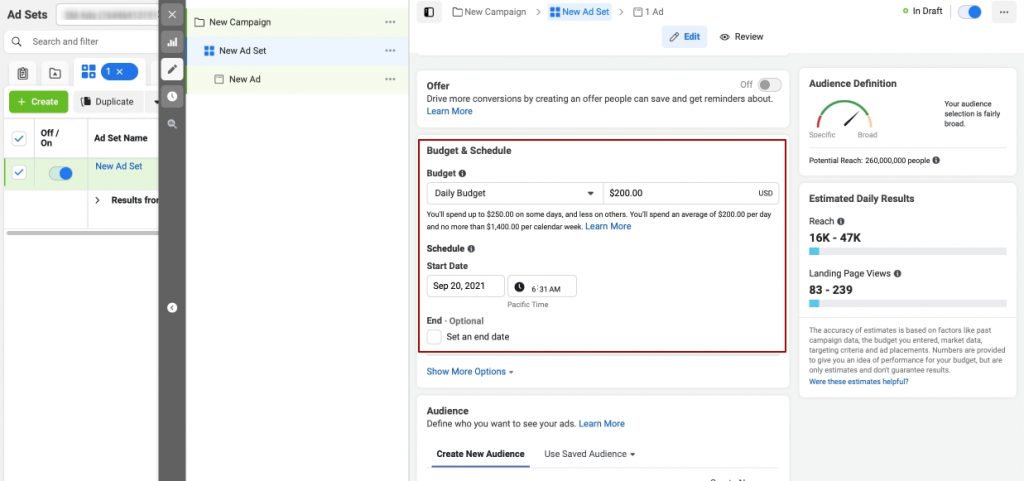The height and width of the screenshot is (481, 1024).
Task: Click the Search and filter box
Action: pyautogui.click(x=82, y=41)
